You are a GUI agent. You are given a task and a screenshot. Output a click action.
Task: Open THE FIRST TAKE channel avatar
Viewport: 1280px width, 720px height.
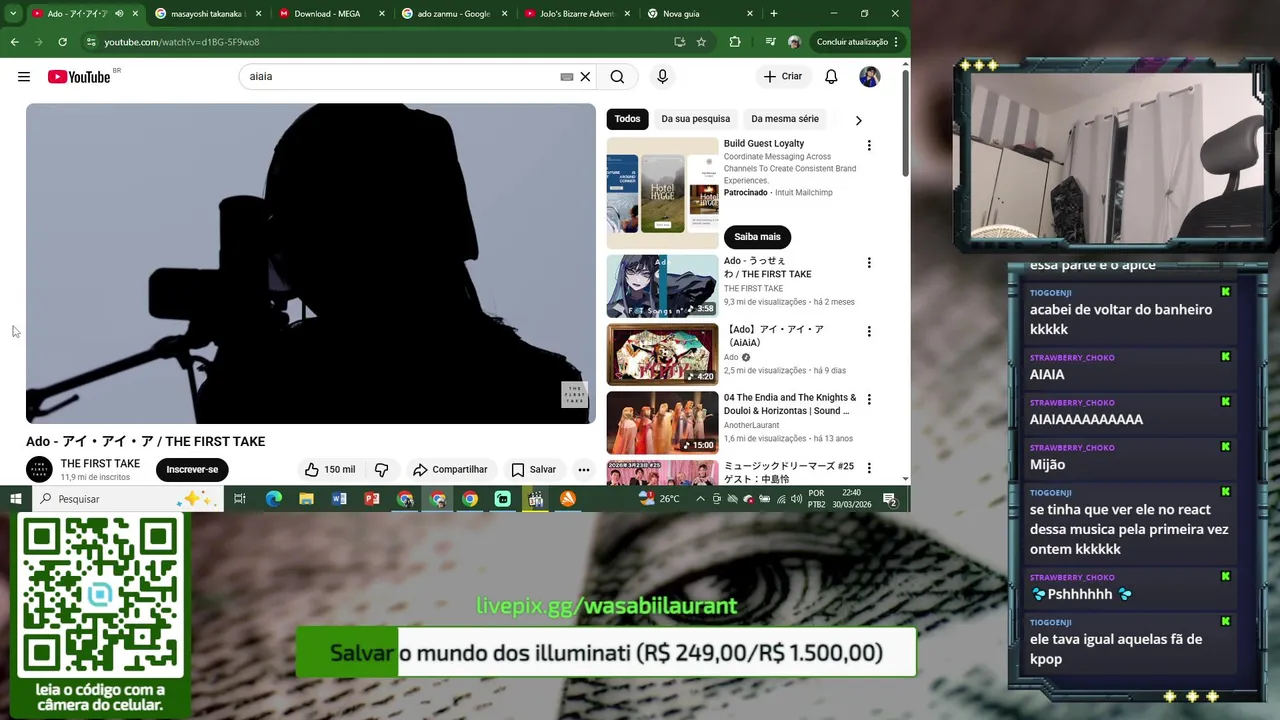[39, 469]
